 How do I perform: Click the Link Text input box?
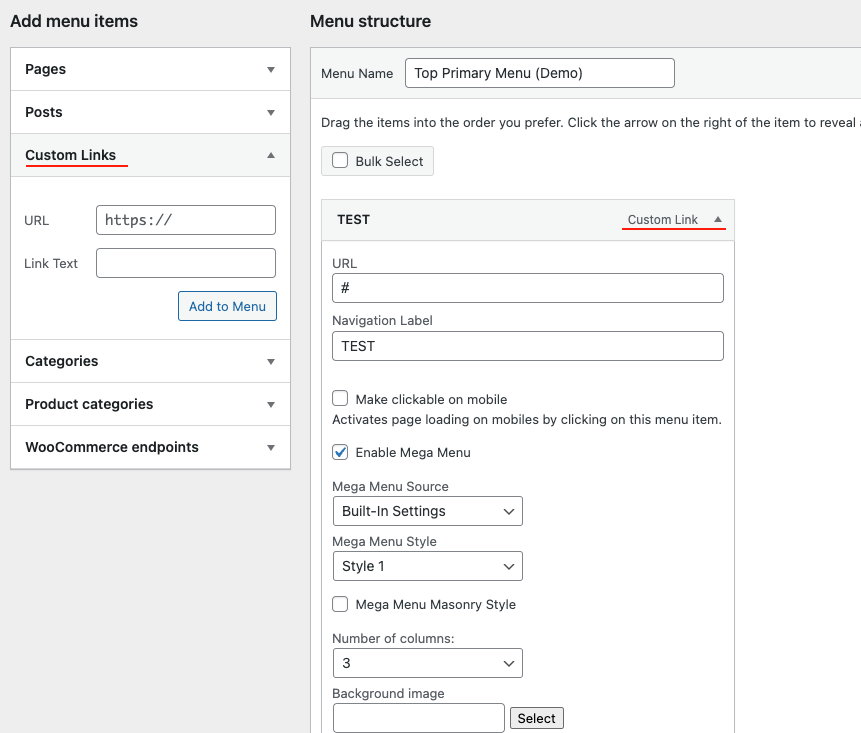(186, 263)
